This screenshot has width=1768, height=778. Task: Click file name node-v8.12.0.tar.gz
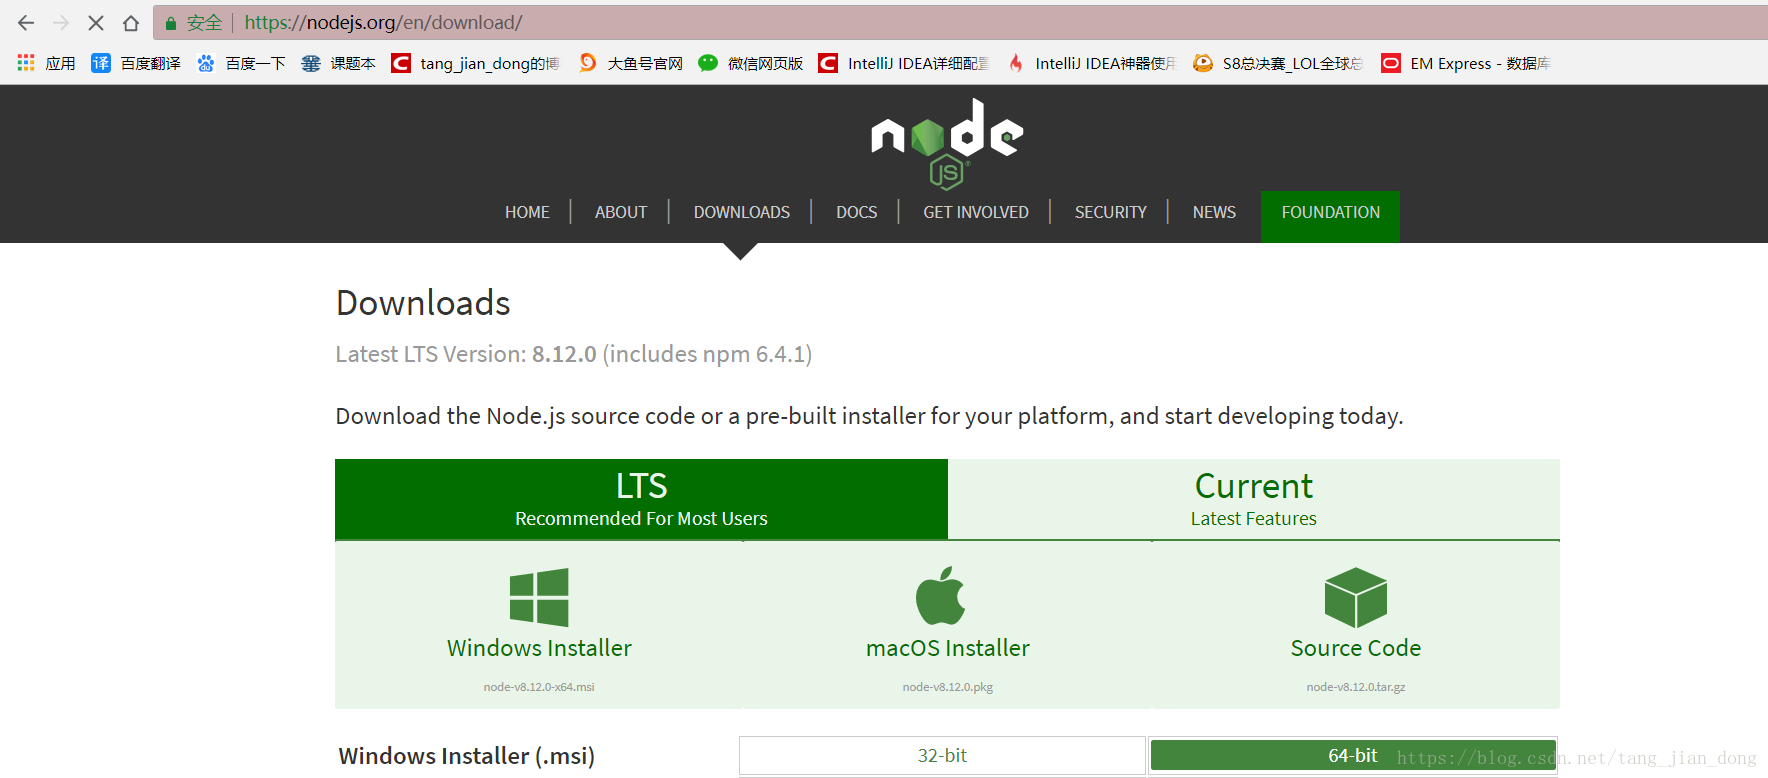[x=1356, y=687]
